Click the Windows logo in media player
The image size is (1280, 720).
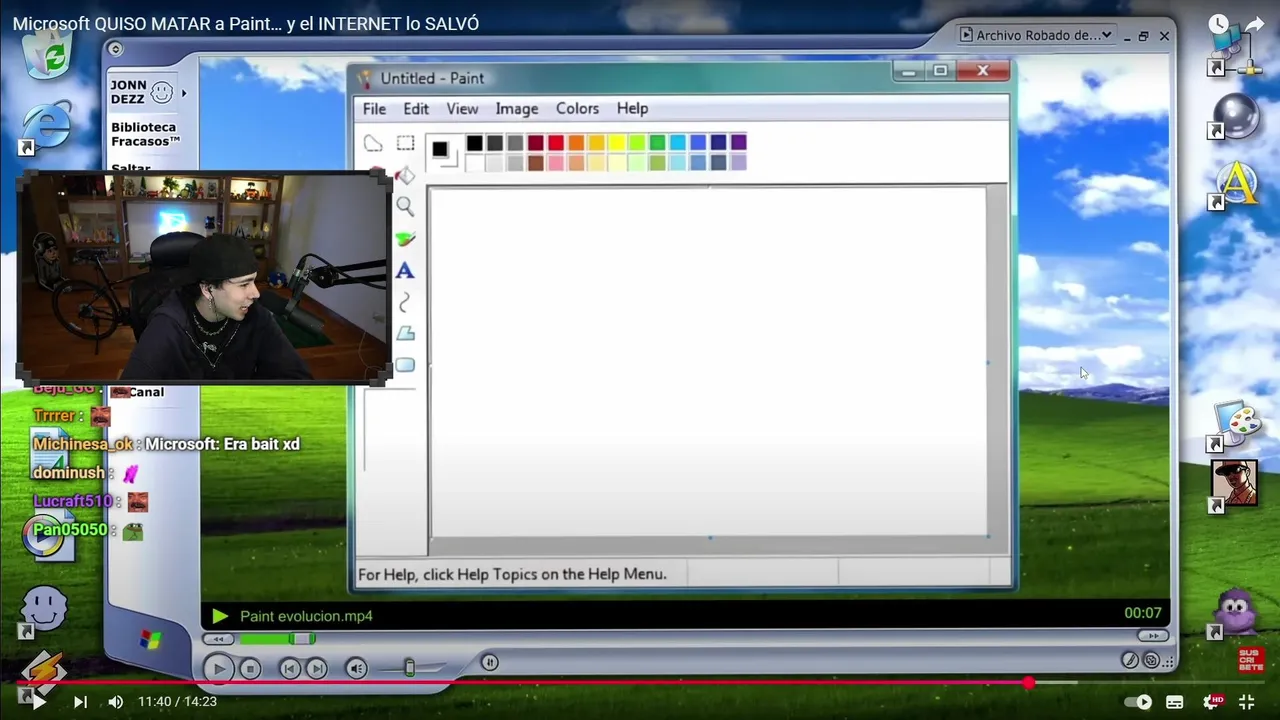pyautogui.click(x=150, y=638)
